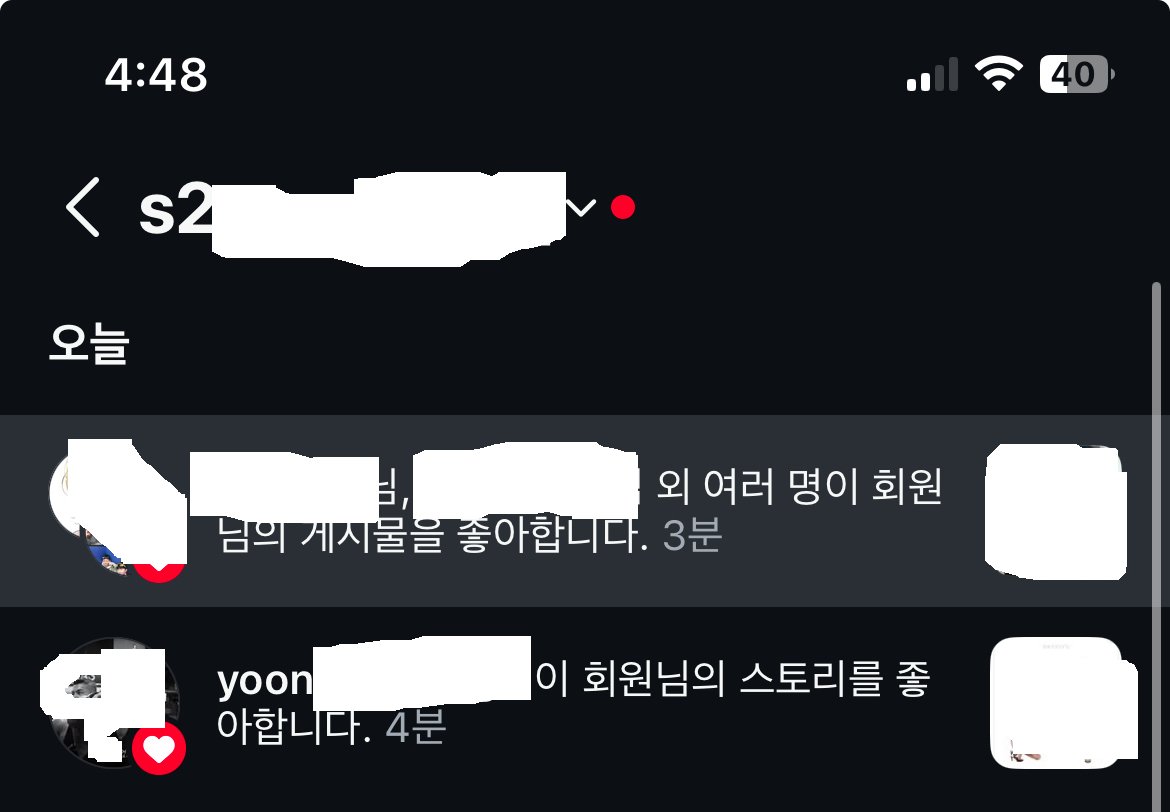Click the vertical scrollbar on right edge
Image resolution: width=1170 pixels, height=812 pixels.
[x=1157, y=545]
